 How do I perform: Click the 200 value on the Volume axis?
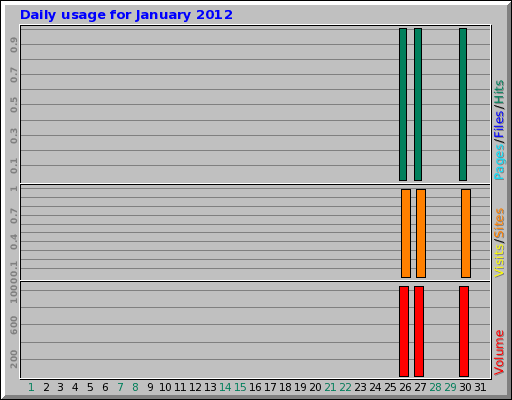[14, 359]
